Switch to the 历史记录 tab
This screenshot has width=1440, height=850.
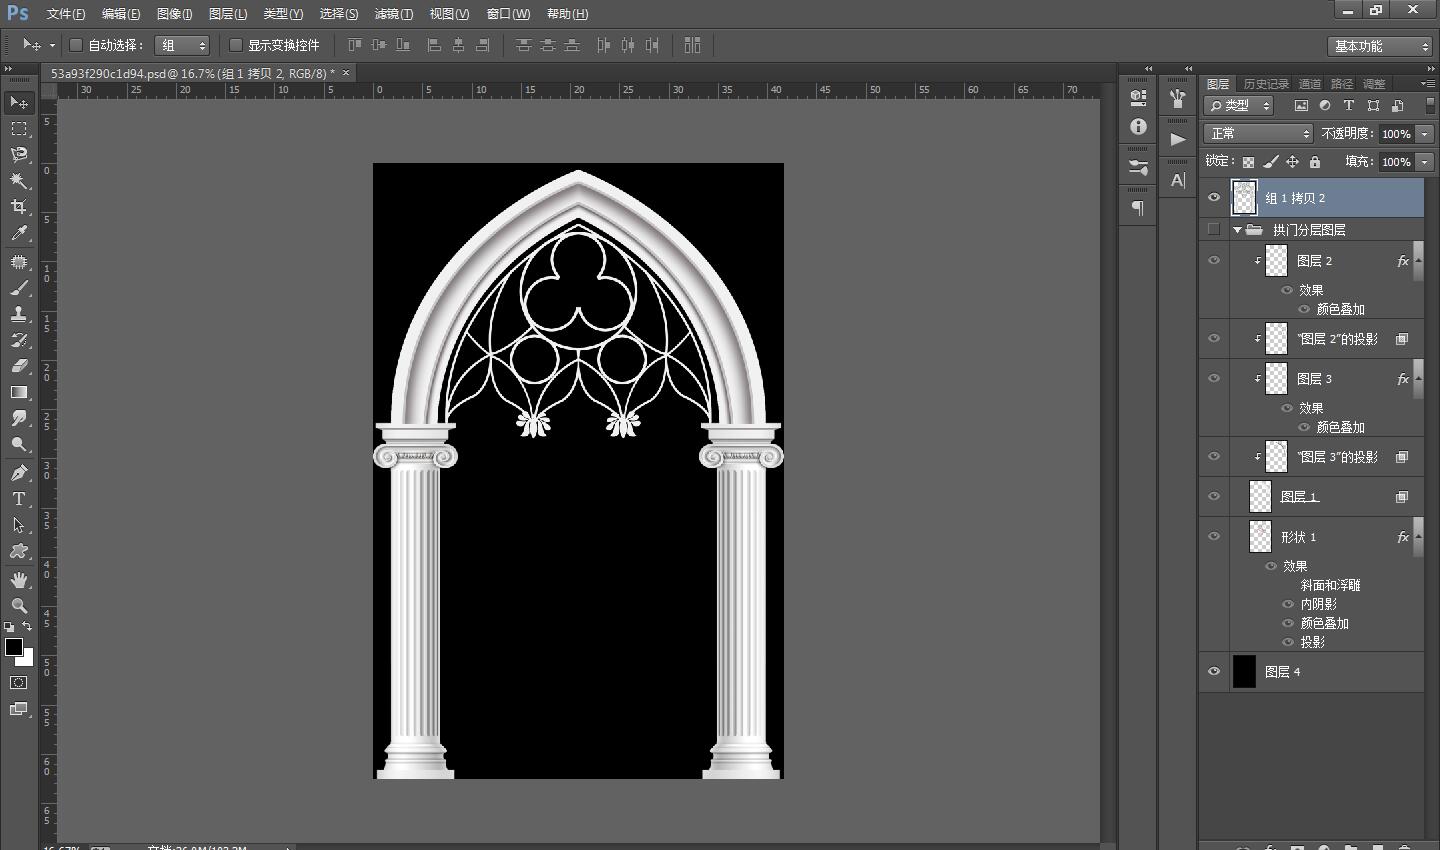coord(1266,84)
